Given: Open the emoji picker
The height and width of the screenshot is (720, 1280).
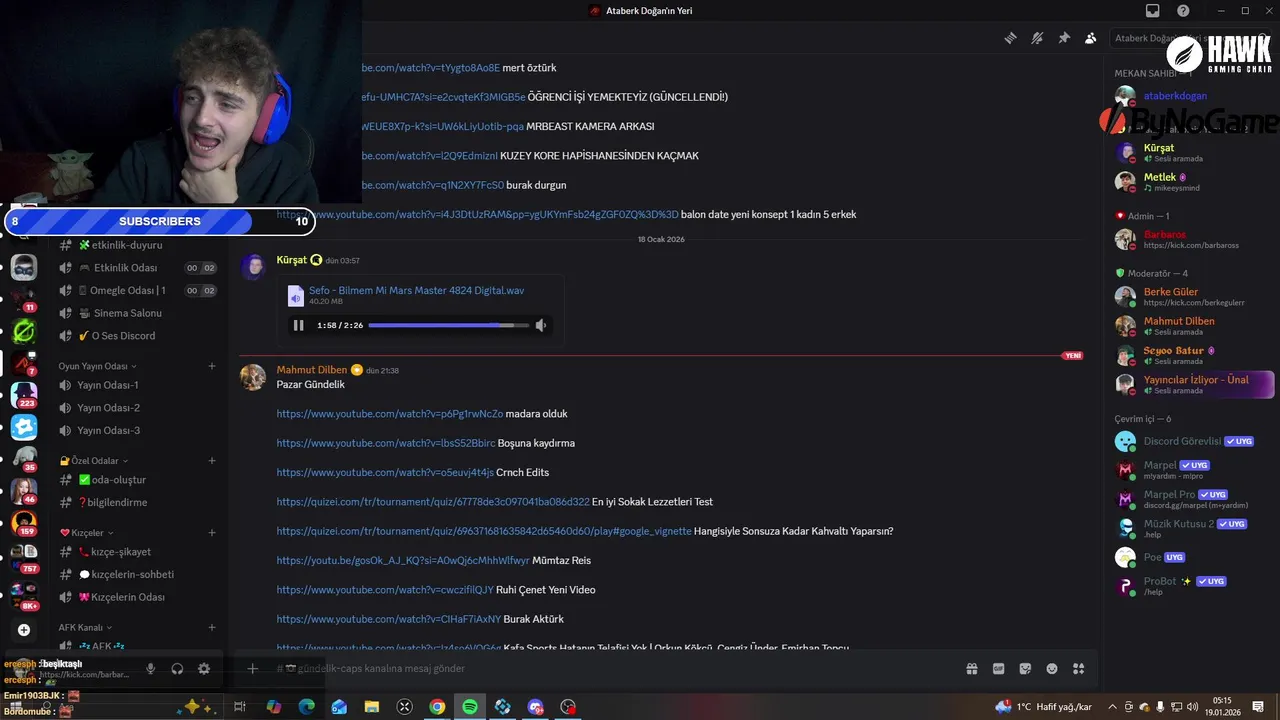Looking at the screenshot, I should coord(1051,669).
